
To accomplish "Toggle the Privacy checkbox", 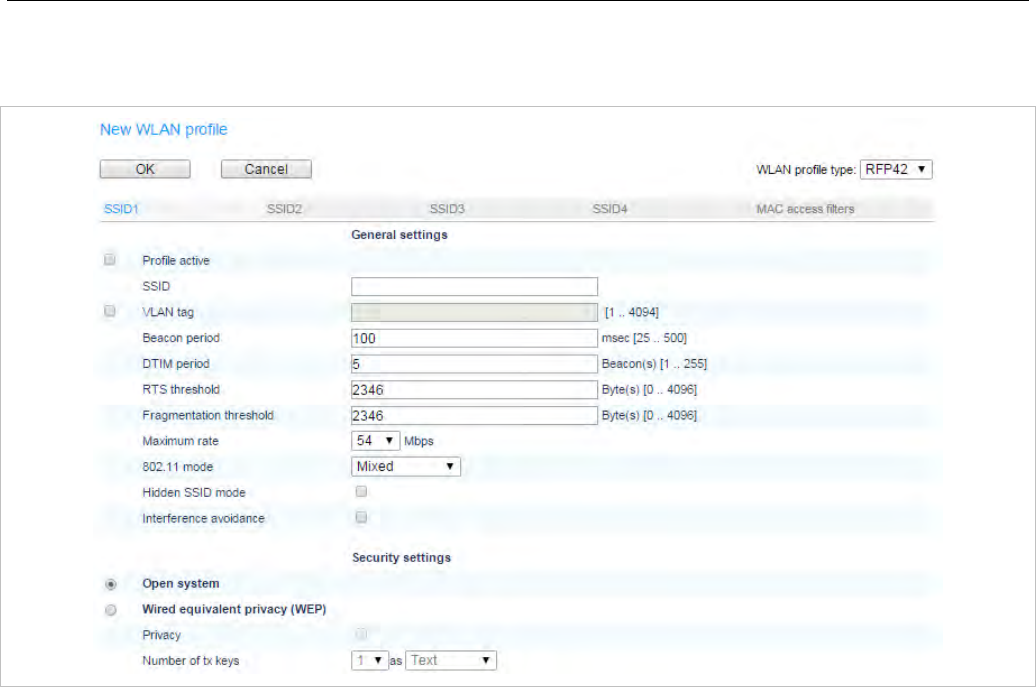I will pyautogui.click(x=361, y=634).
